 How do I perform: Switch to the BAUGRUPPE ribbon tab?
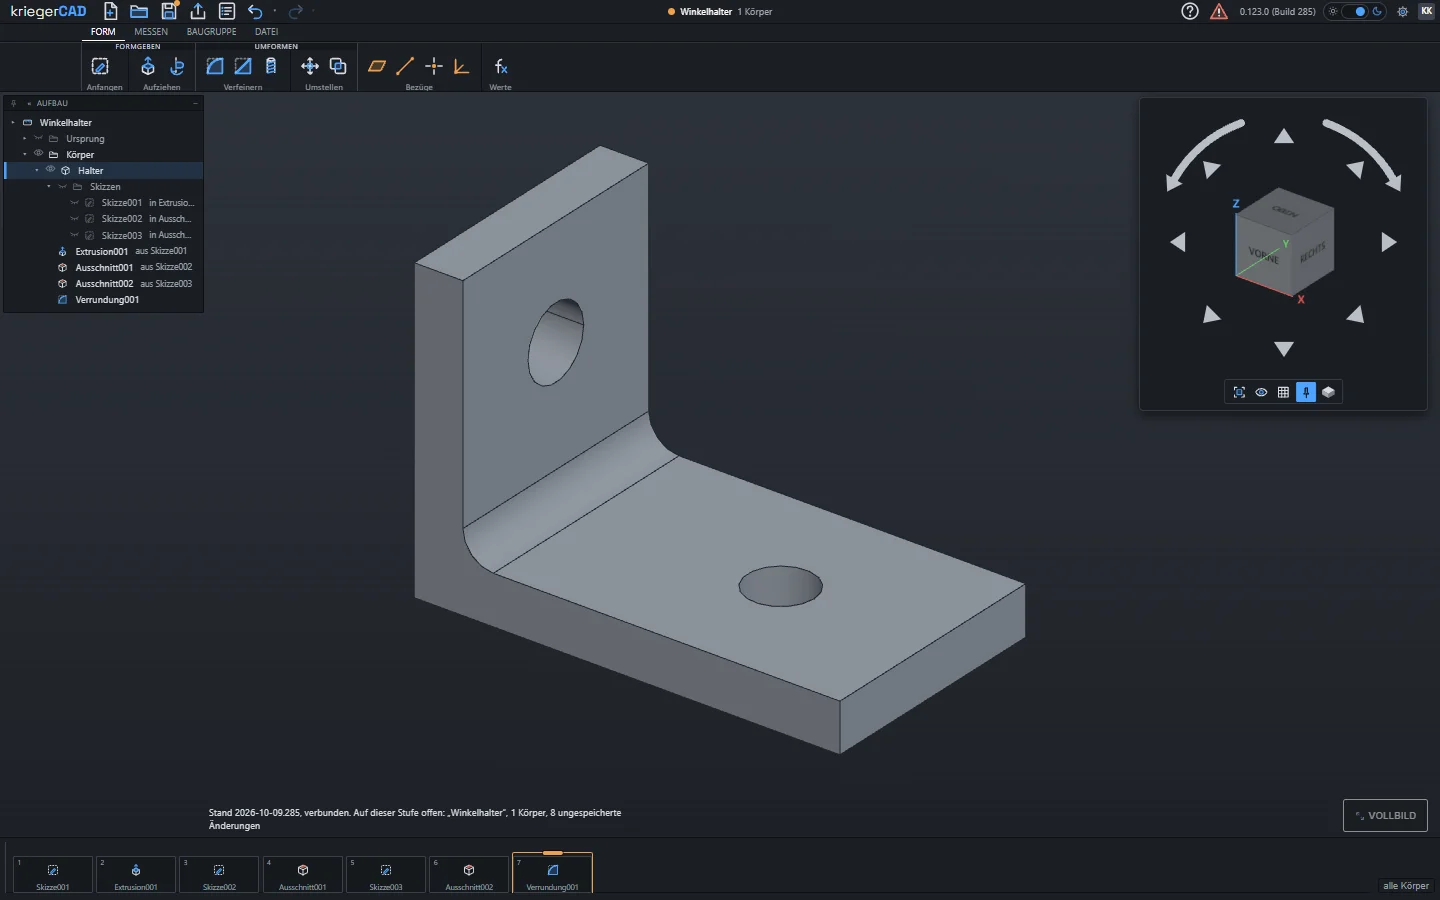(x=212, y=32)
